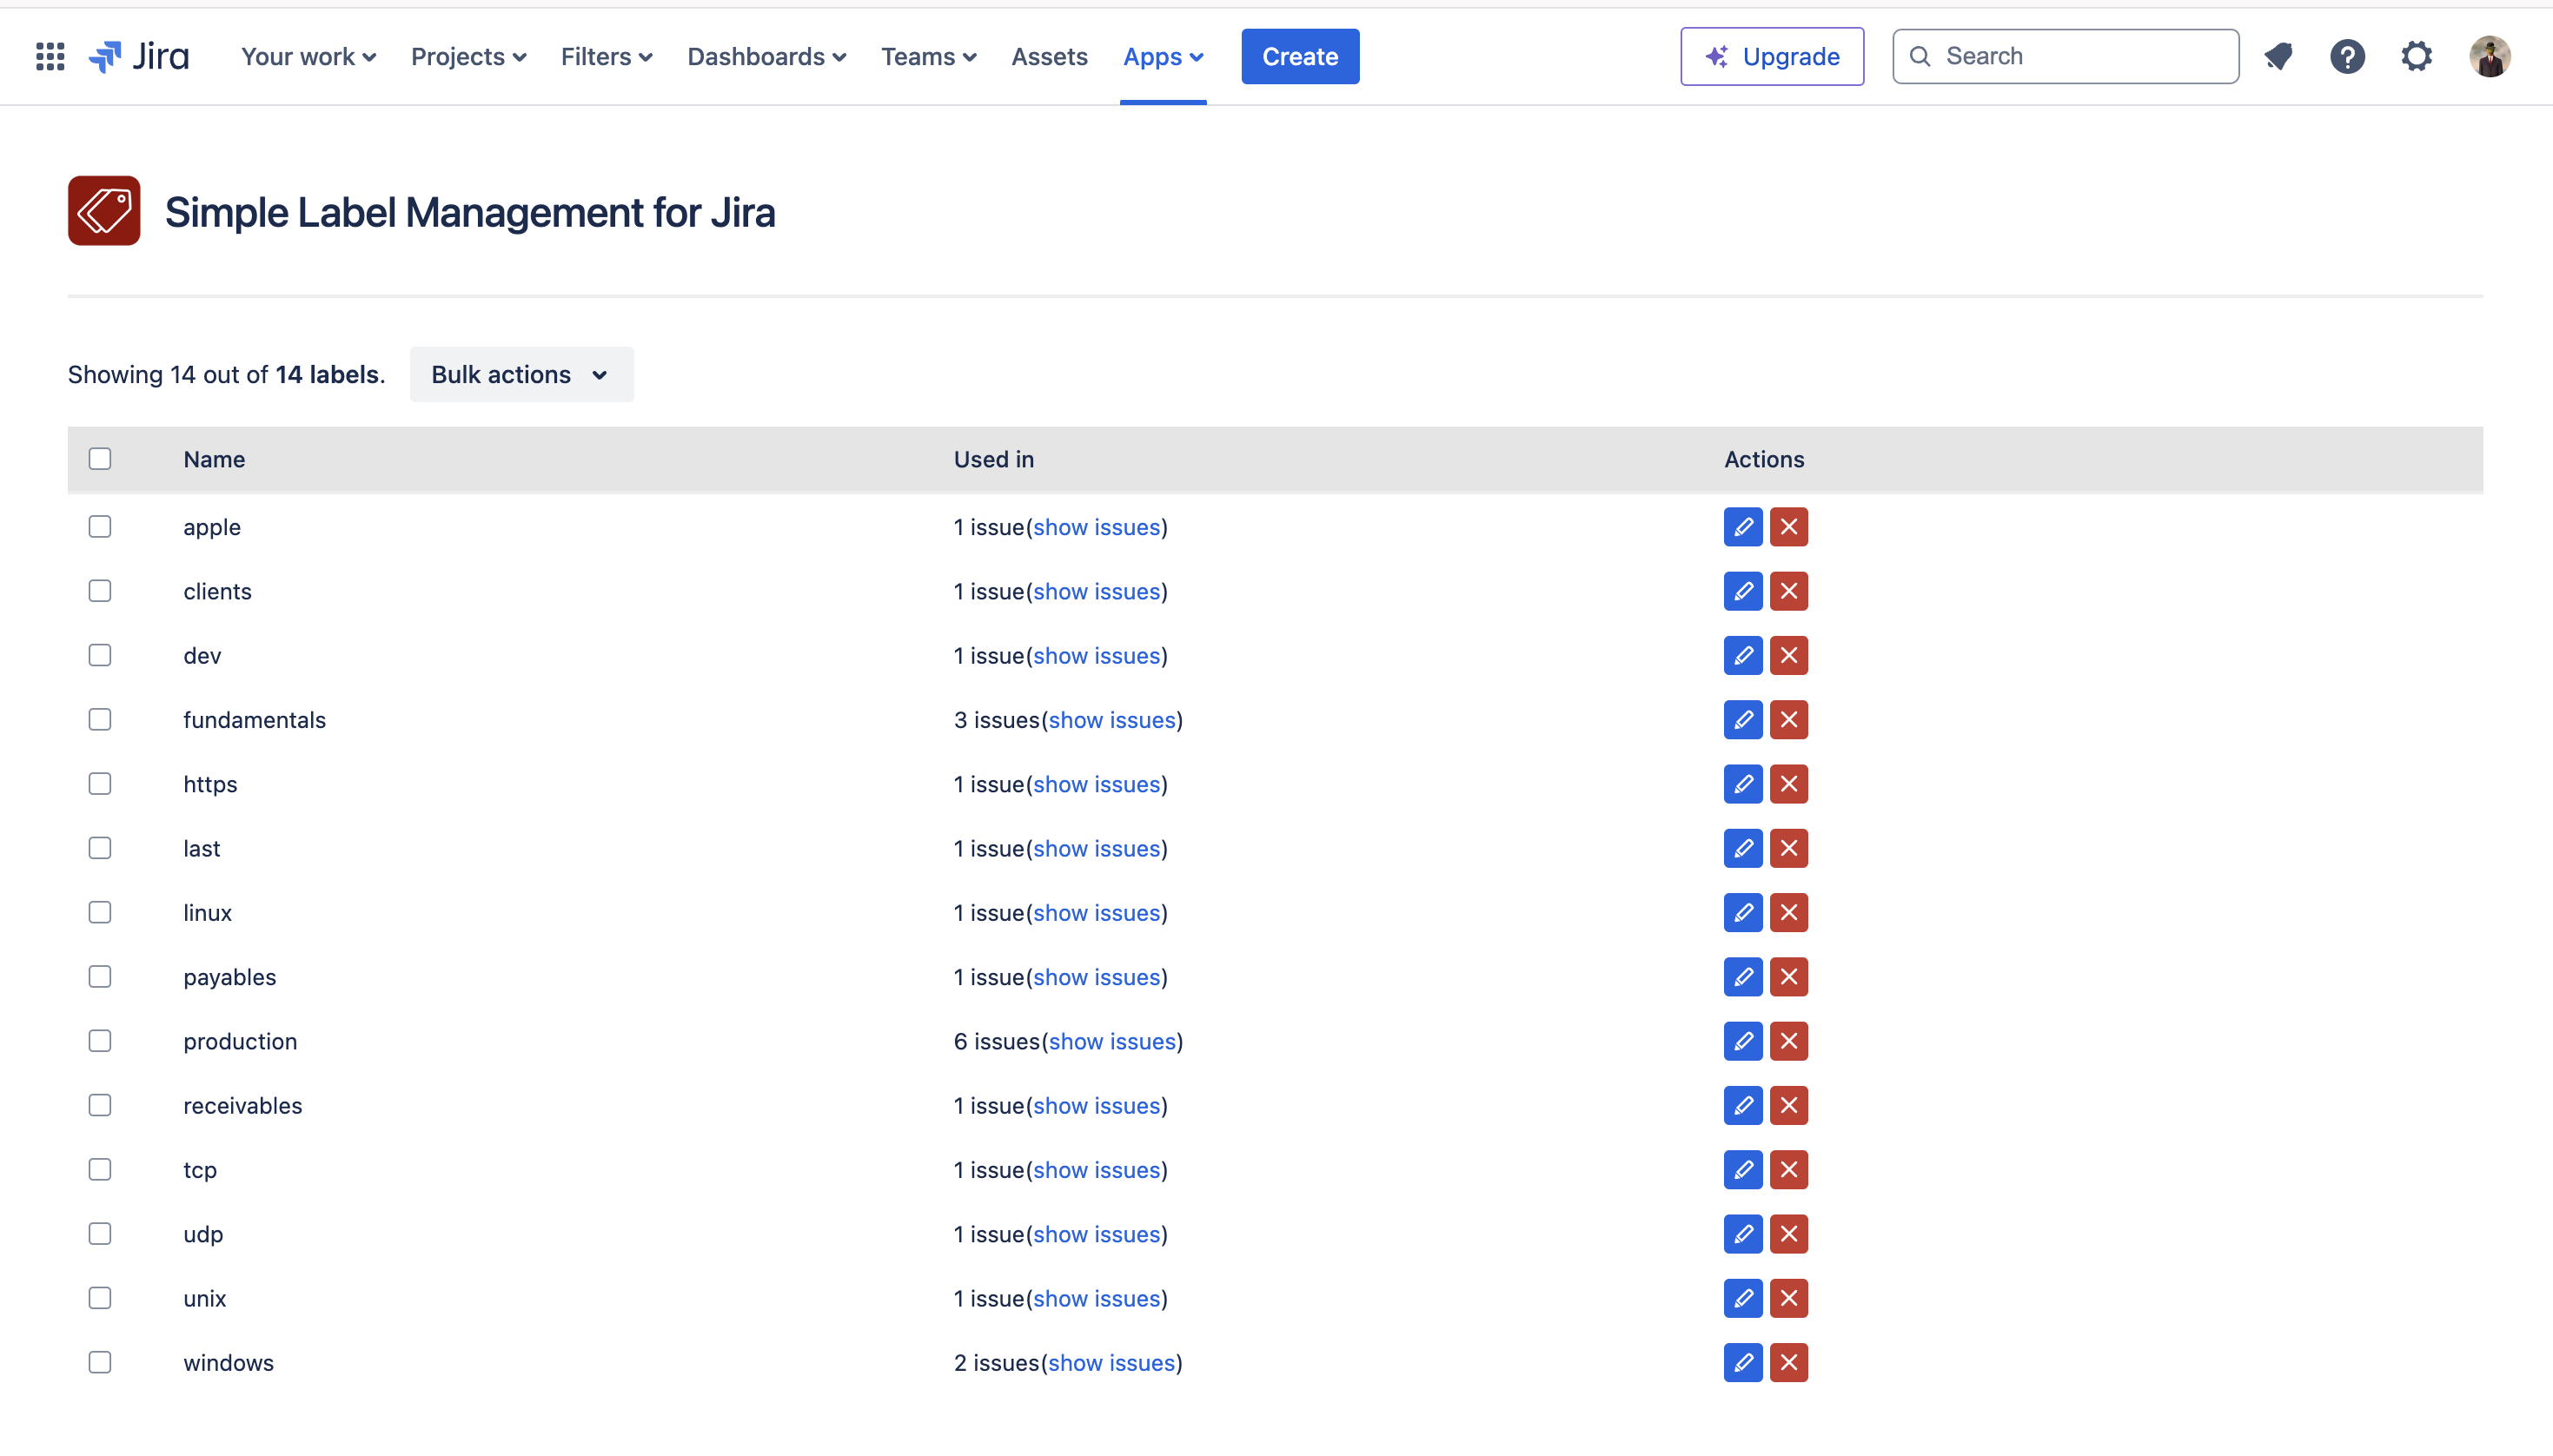Screen dimensions: 2553x1456
Task: Open the Apps menu tab
Action: coord(1162,56)
